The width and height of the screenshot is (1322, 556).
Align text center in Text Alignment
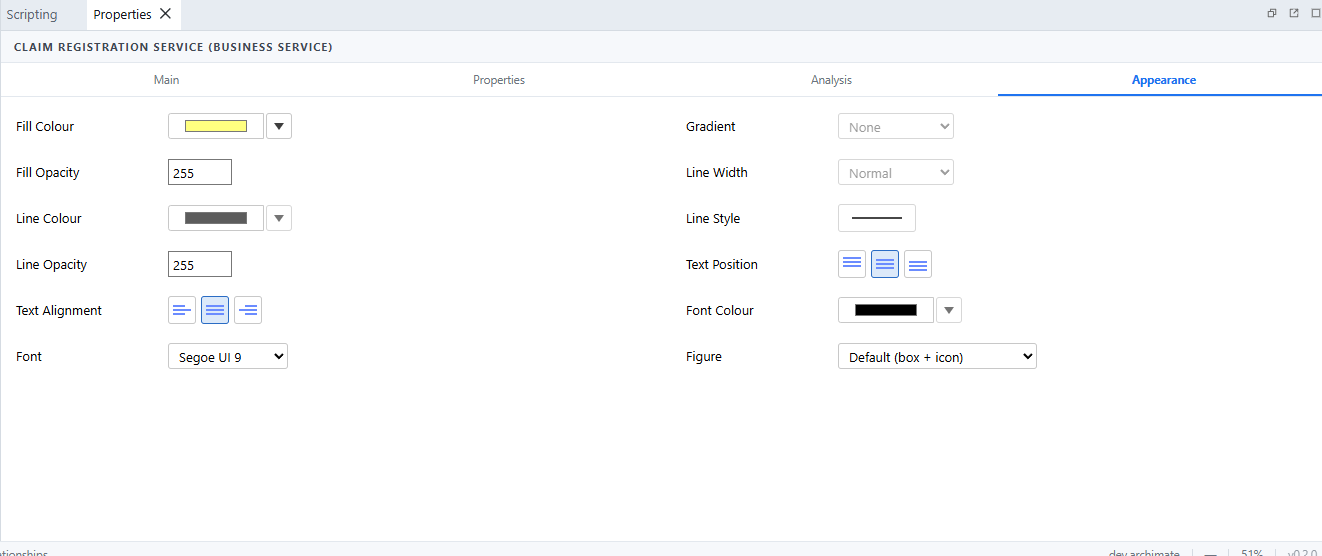click(215, 310)
